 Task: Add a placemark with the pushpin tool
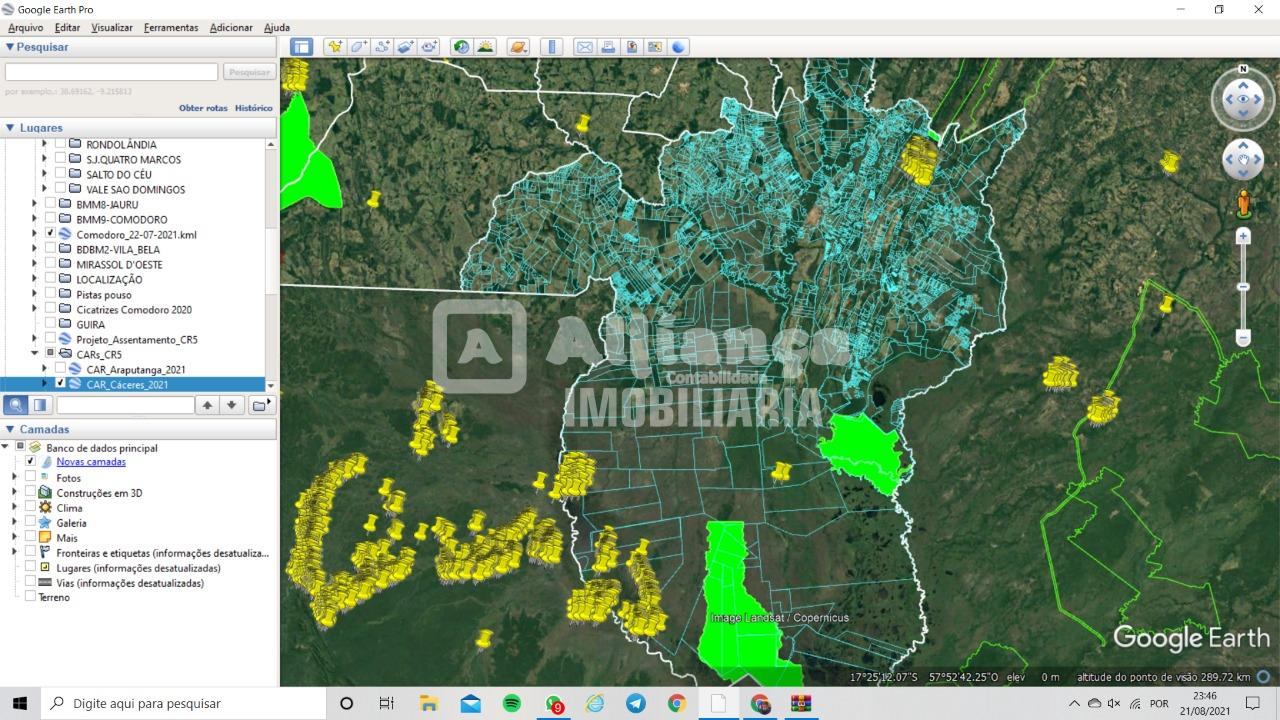coord(335,46)
